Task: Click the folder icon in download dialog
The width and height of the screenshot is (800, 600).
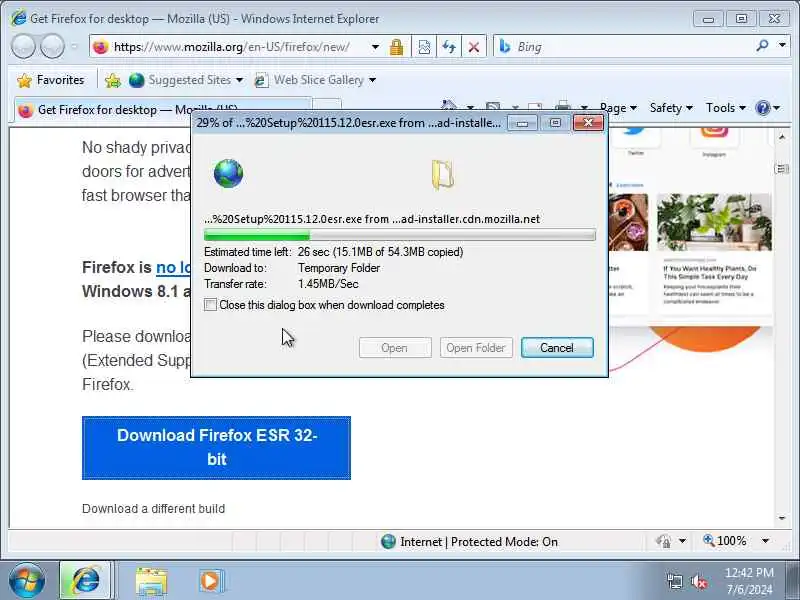Action: (x=442, y=174)
